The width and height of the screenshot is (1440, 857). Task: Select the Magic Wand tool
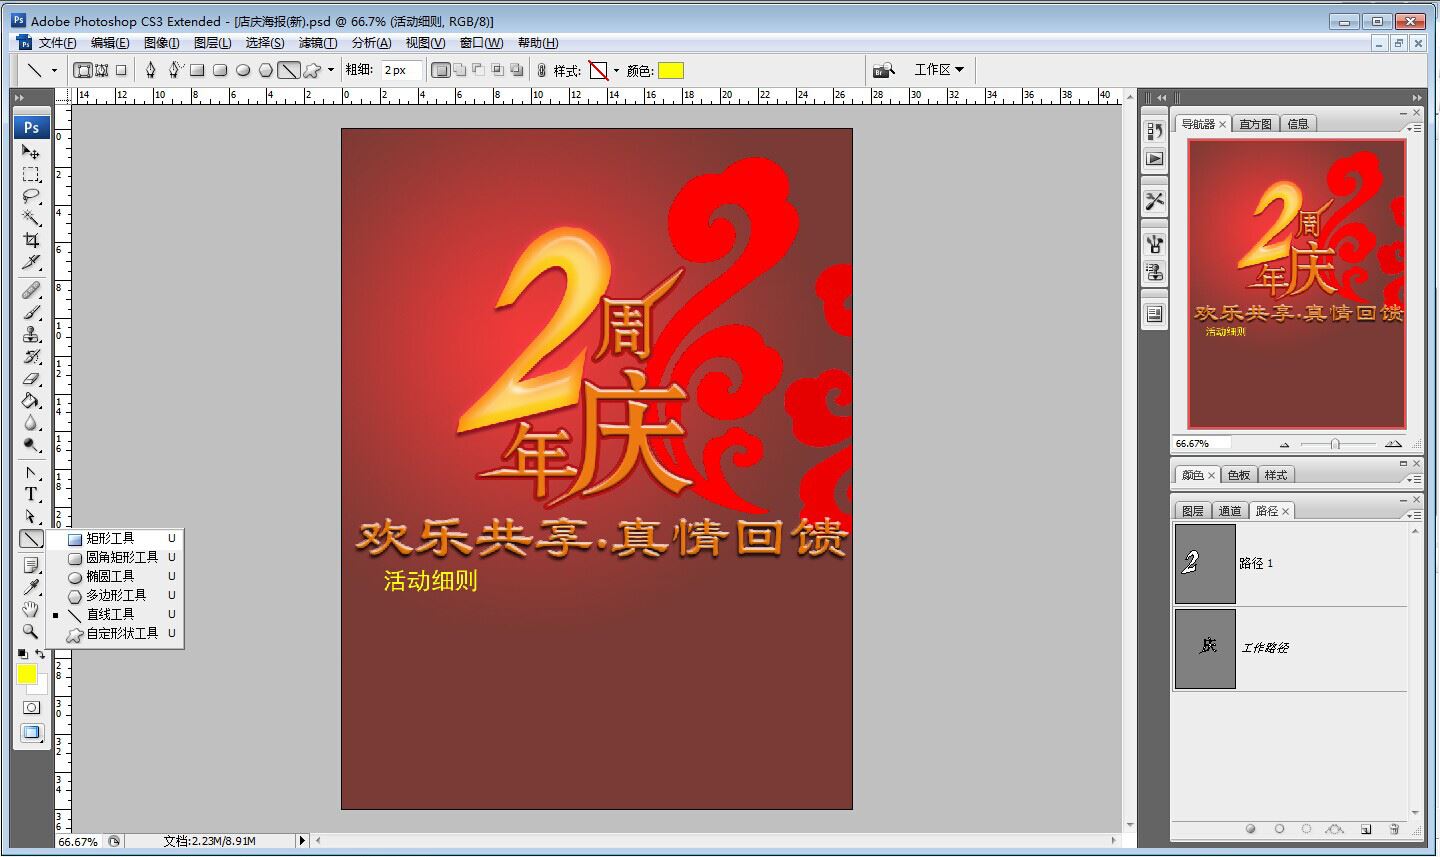click(x=31, y=218)
